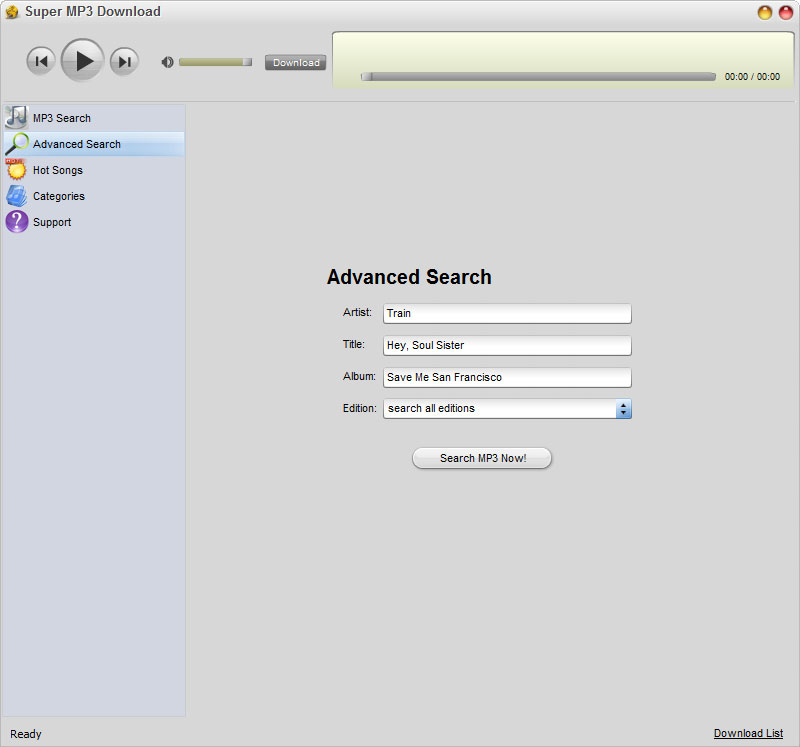Screen dimensions: 800x747
Task: Click the Ready status text
Action: (26, 734)
